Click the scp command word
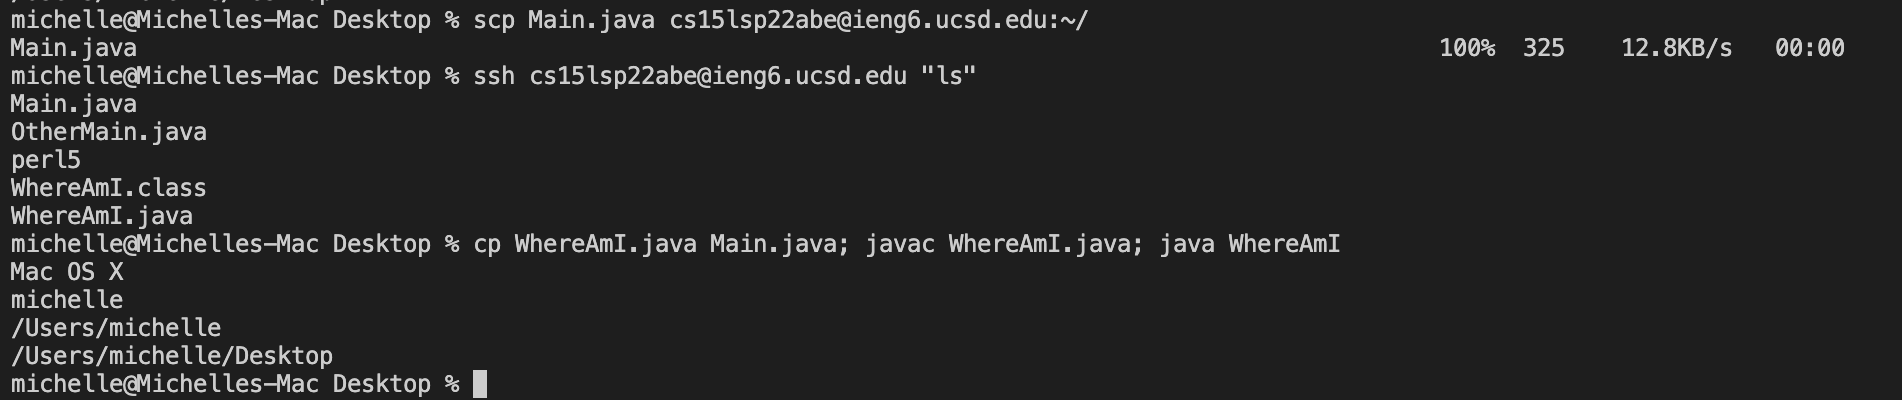 pos(494,20)
